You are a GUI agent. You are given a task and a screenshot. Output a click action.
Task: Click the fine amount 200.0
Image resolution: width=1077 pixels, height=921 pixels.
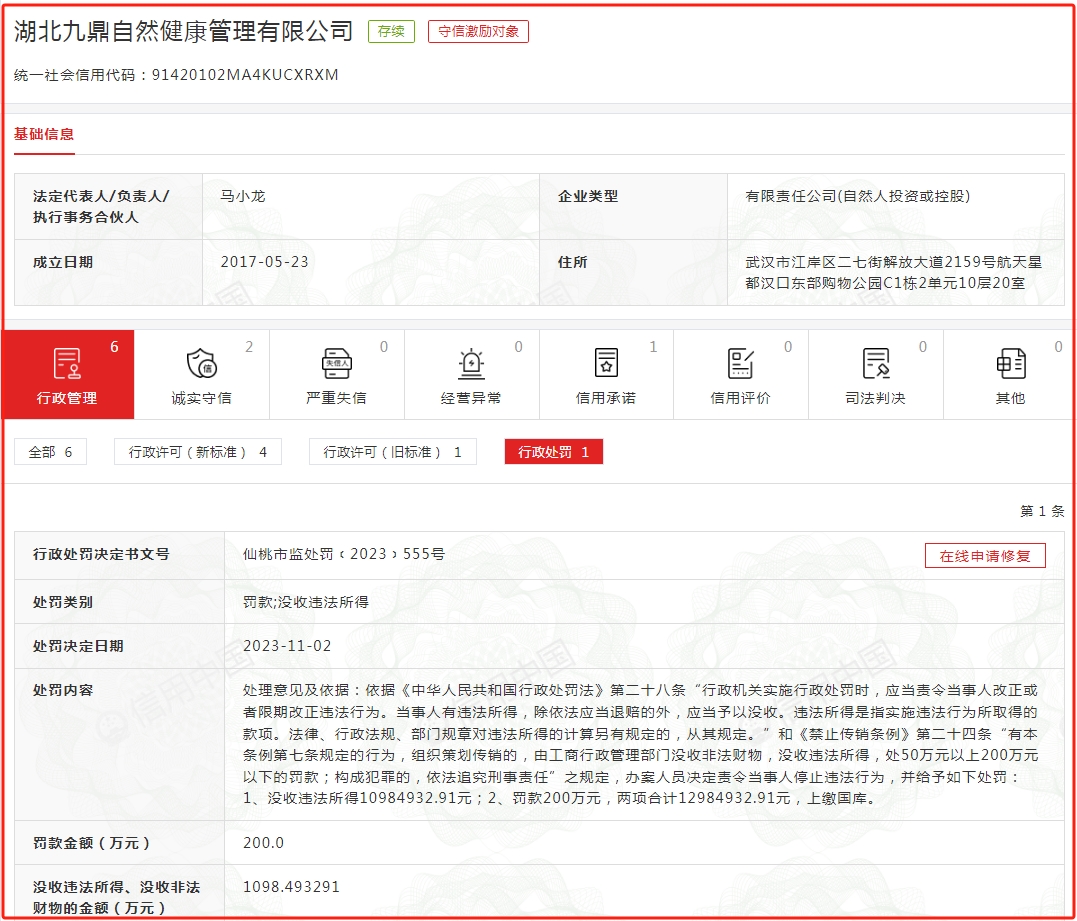tap(263, 843)
